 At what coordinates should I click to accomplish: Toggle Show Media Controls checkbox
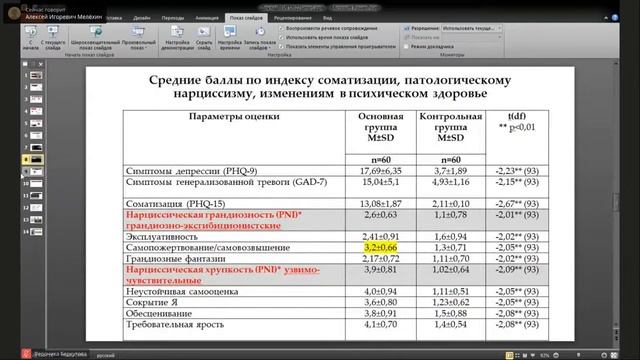tap(282, 47)
